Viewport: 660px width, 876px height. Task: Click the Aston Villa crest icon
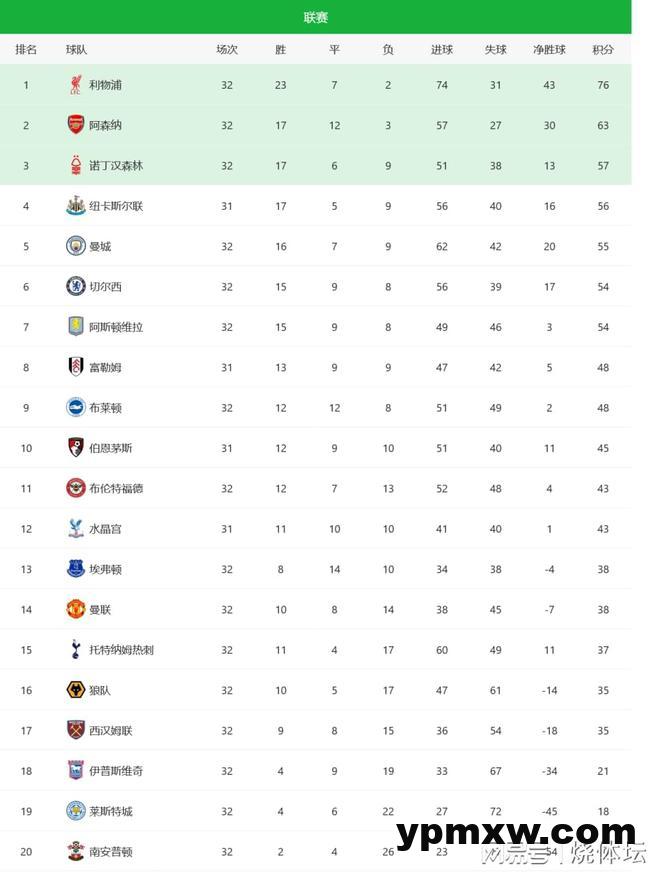coord(75,327)
